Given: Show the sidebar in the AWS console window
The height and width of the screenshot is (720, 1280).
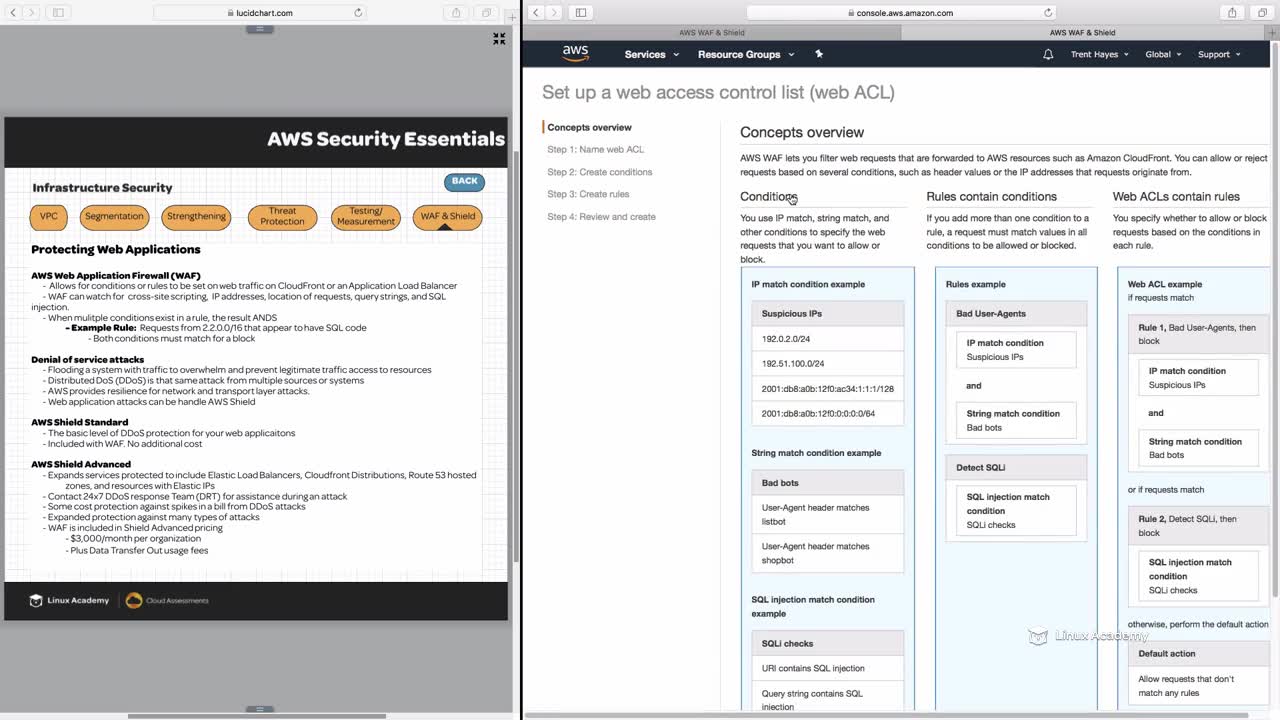Looking at the screenshot, I should pyautogui.click(x=581, y=13).
